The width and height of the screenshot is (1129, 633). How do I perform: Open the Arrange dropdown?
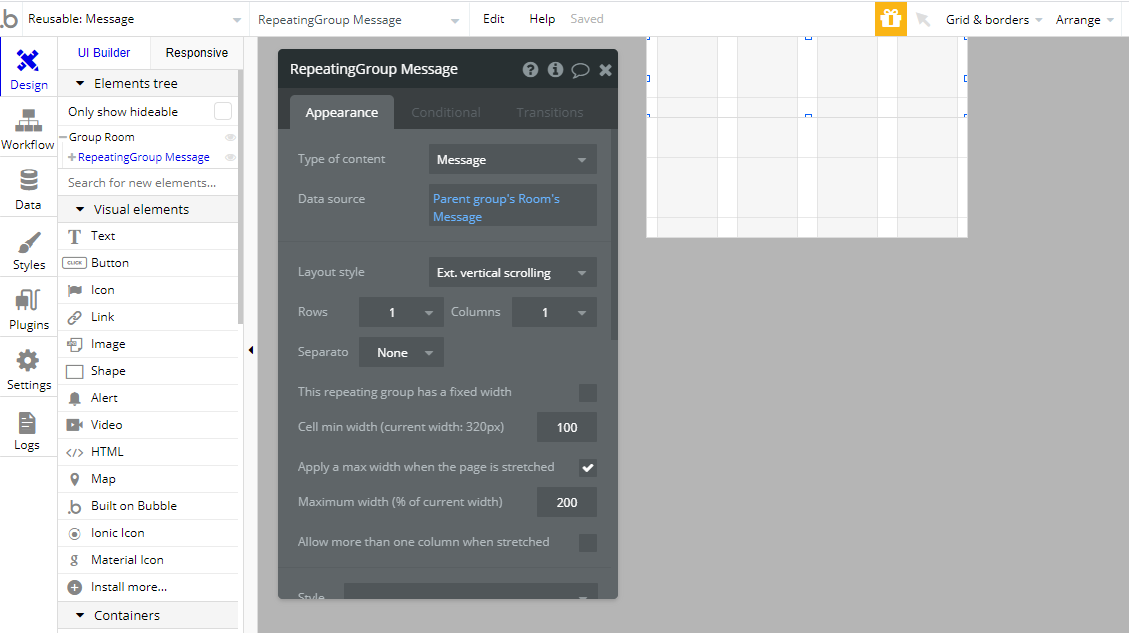[1084, 19]
